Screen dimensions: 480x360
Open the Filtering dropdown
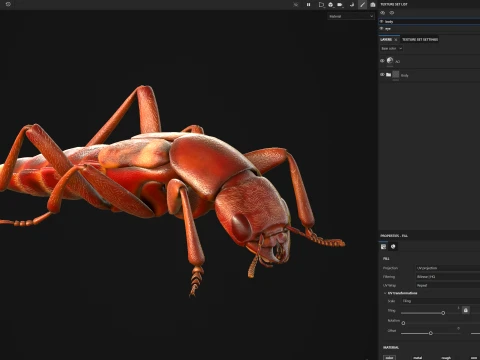click(448, 277)
